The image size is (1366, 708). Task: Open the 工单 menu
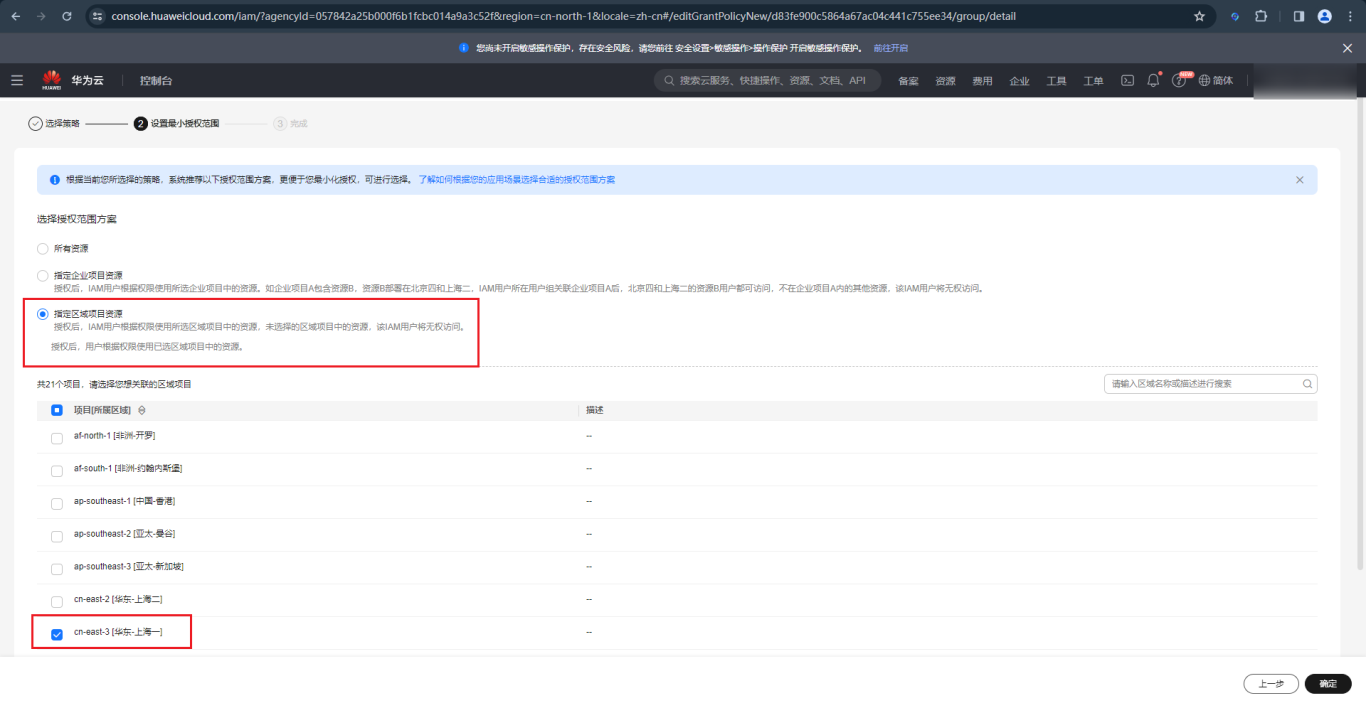click(1093, 81)
